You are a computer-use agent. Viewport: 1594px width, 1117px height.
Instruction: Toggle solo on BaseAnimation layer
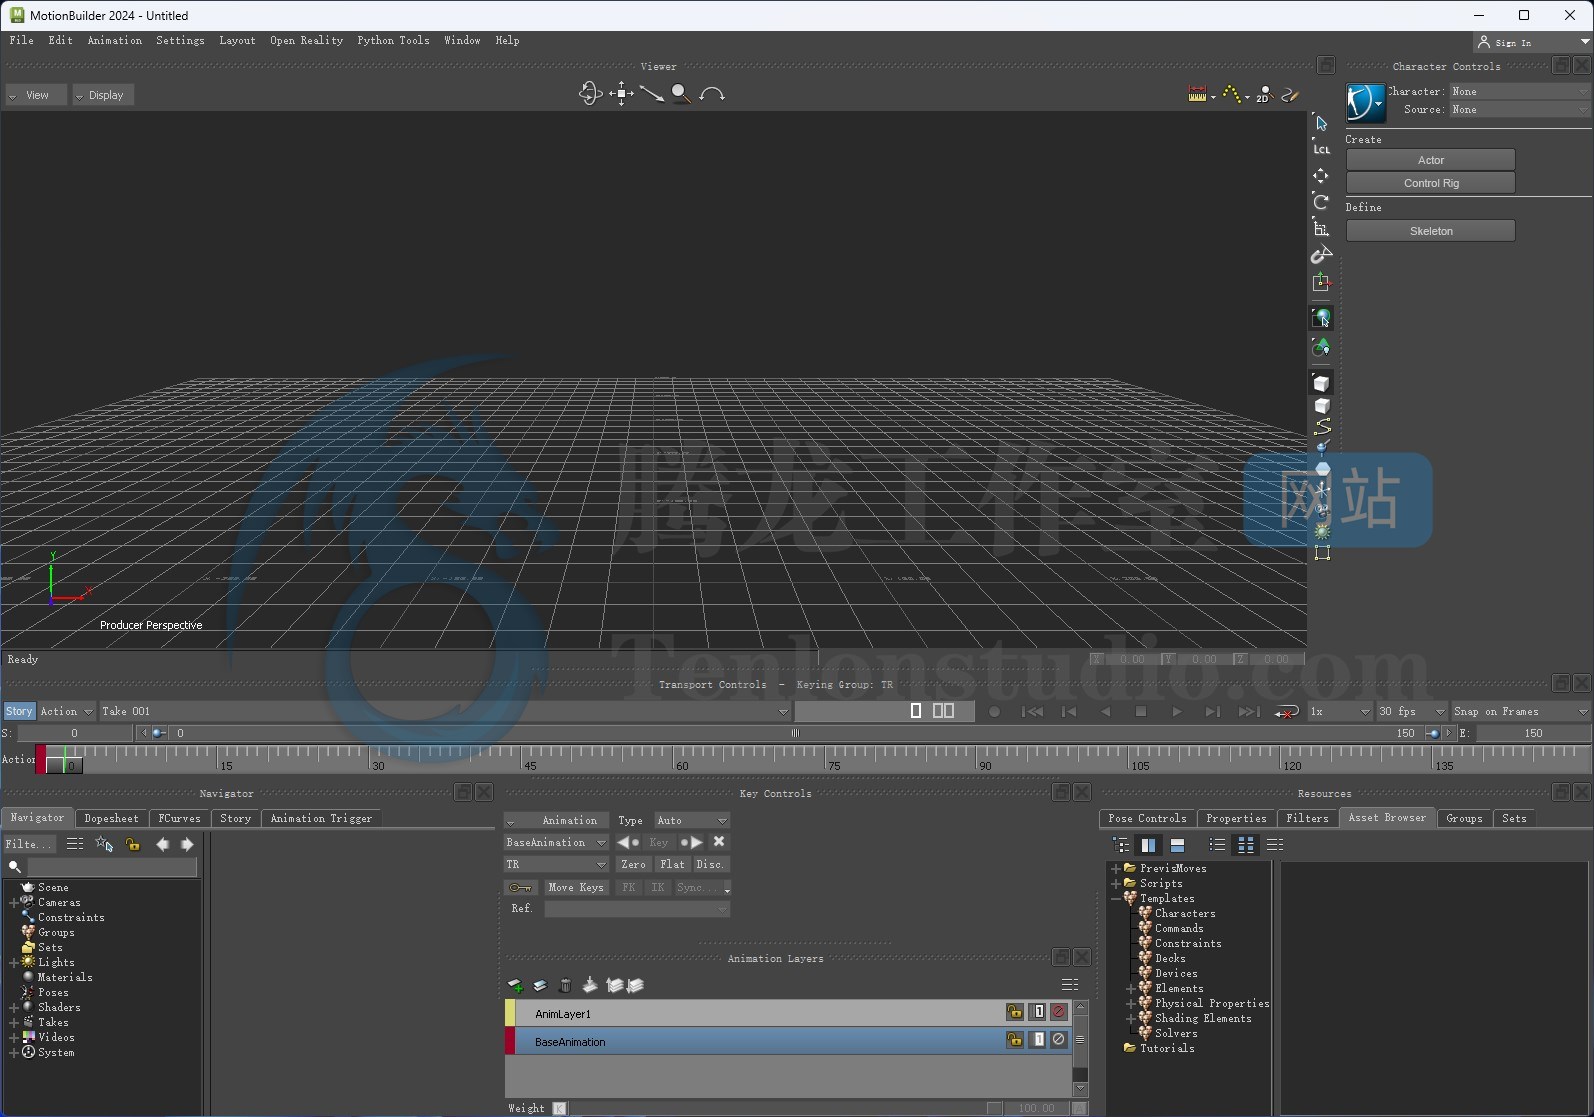click(x=1038, y=1040)
